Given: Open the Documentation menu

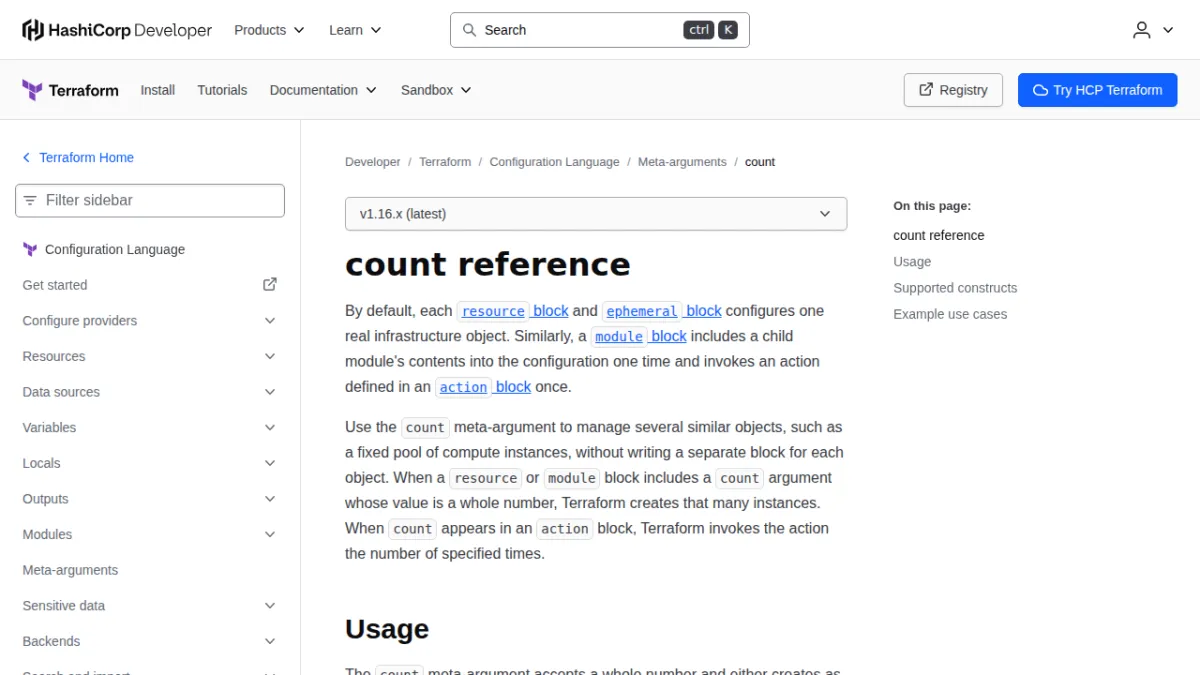Looking at the screenshot, I should pyautogui.click(x=323, y=90).
